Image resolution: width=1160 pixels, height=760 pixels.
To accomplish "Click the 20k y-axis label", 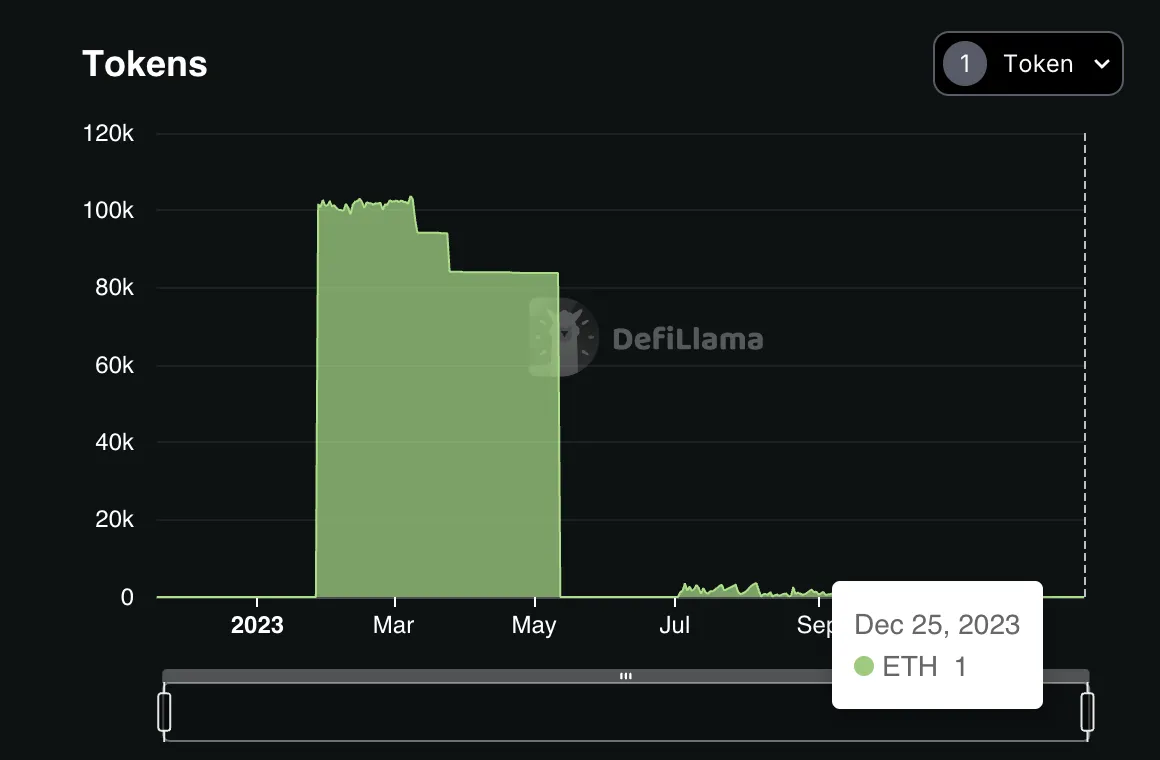I will coord(113,520).
